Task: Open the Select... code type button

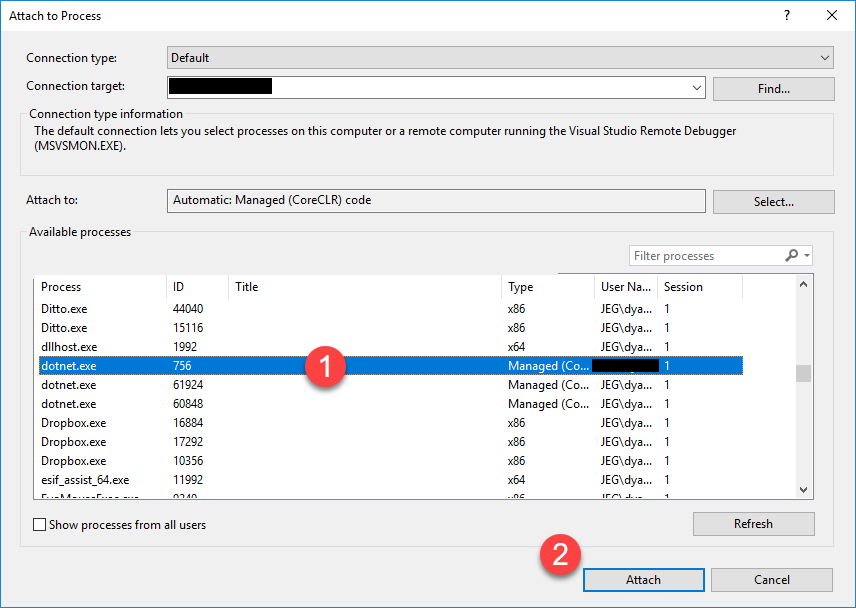Action: (773, 202)
